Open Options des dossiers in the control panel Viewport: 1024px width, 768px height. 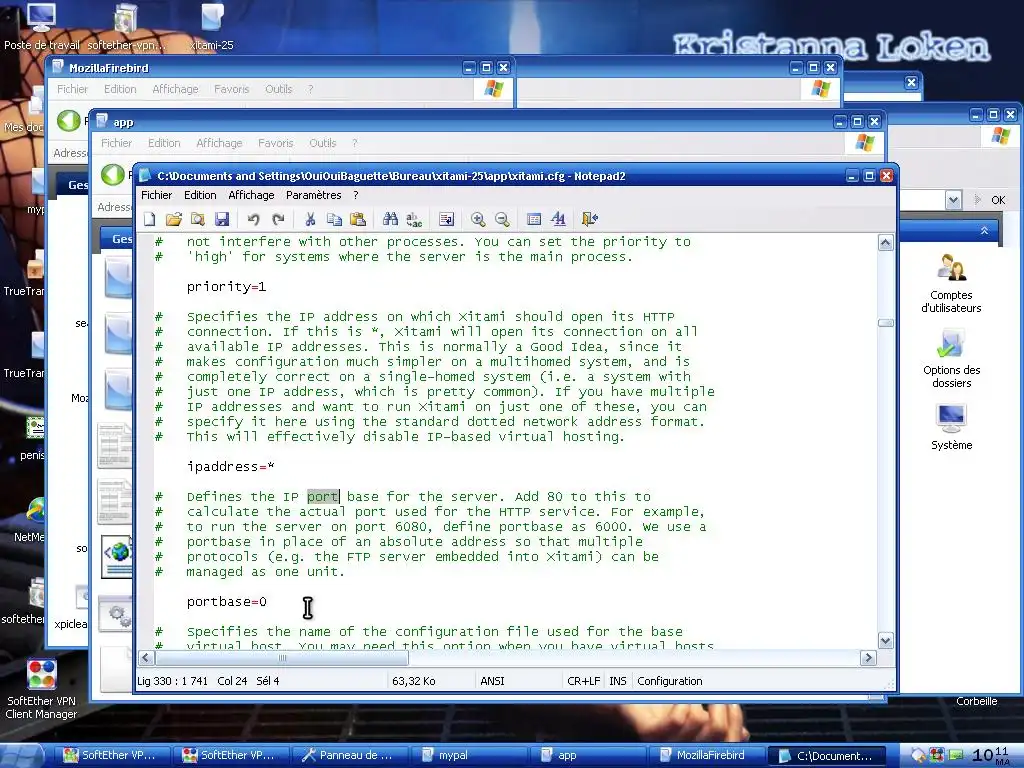tap(951, 359)
